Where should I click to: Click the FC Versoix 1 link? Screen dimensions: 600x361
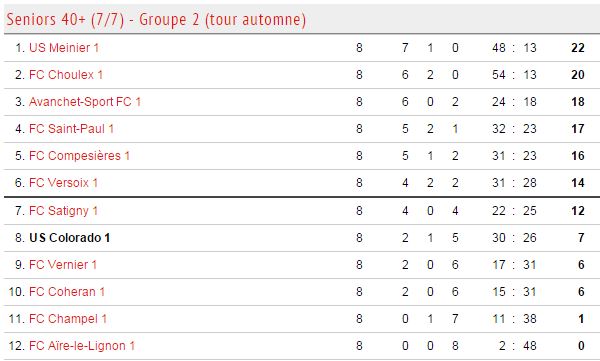click(x=63, y=183)
